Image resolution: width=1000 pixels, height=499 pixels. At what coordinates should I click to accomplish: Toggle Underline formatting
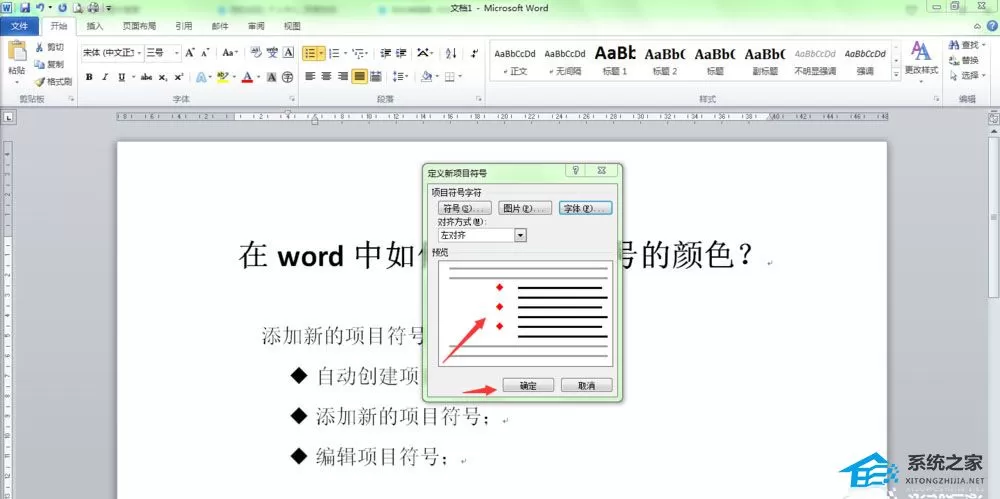click(x=121, y=77)
